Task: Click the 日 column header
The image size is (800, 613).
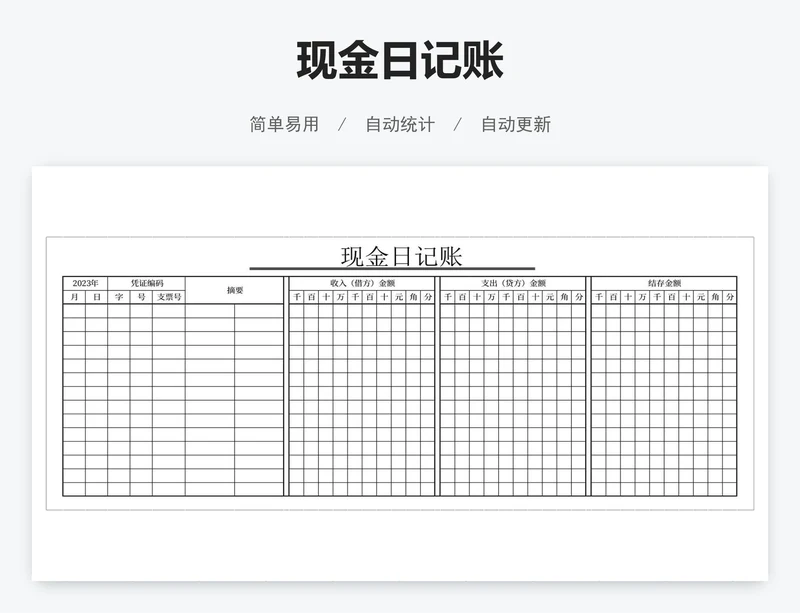Action: point(96,297)
